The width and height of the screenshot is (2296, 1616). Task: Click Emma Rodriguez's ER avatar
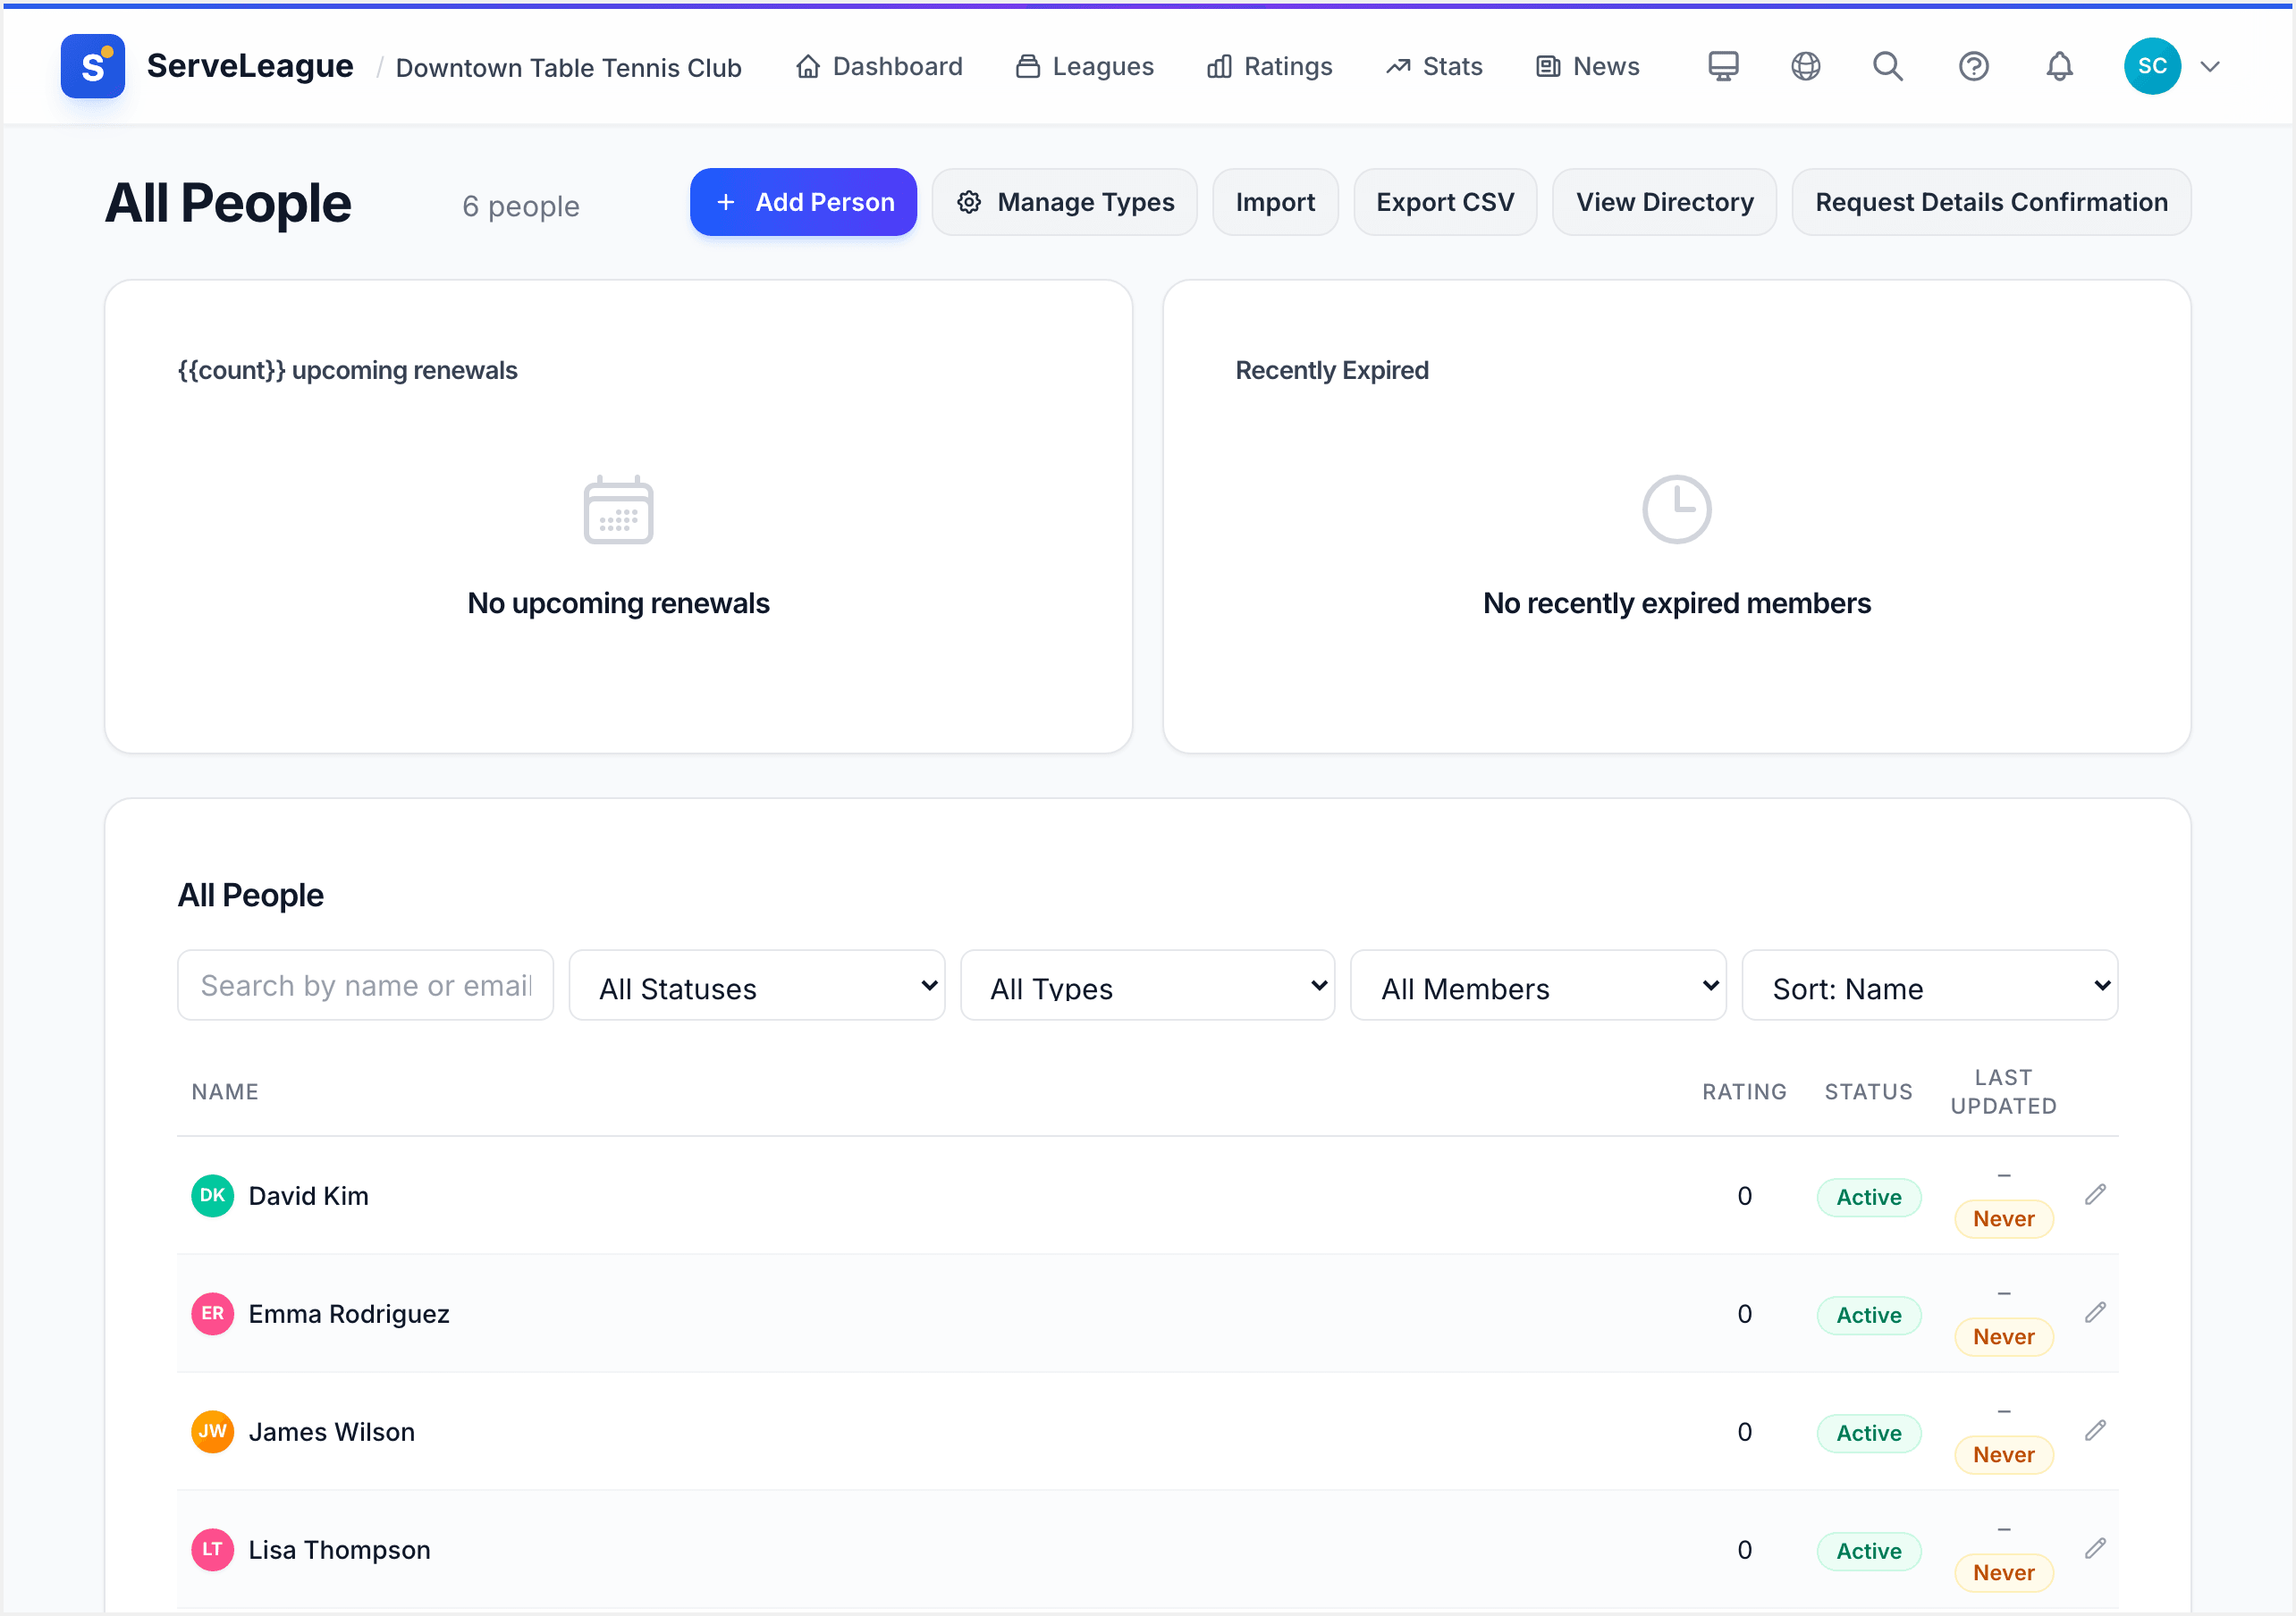coord(212,1313)
